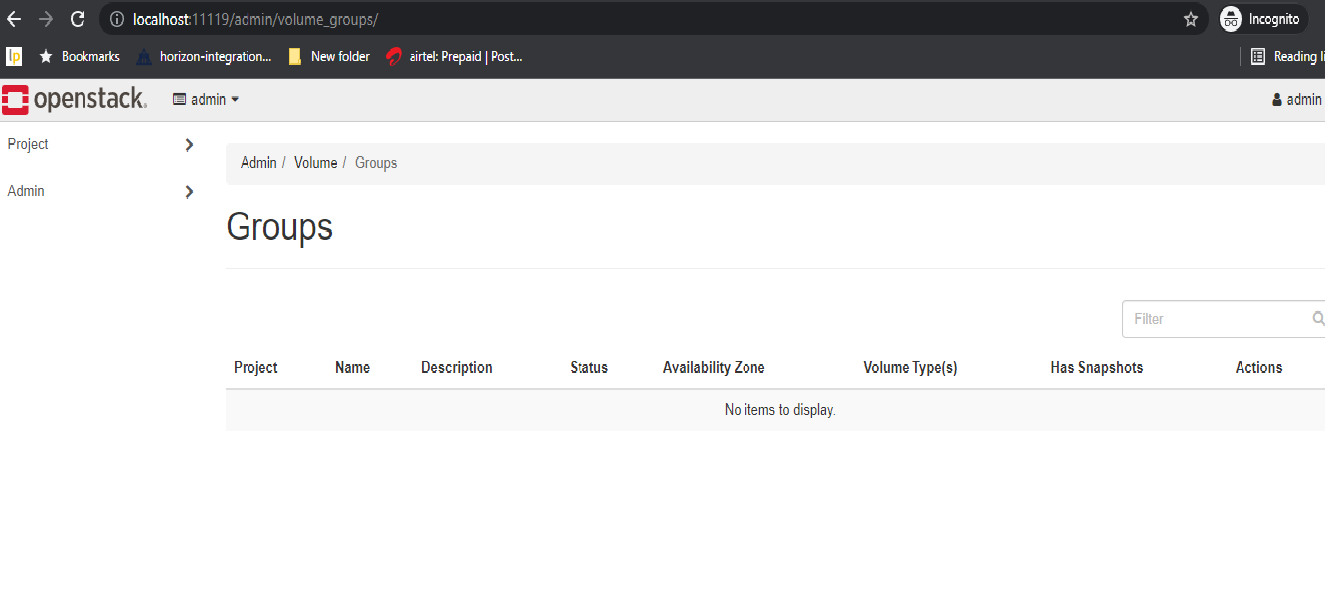1325x610 pixels.
Task: Click the Admin breadcrumb link
Action: tap(259, 163)
